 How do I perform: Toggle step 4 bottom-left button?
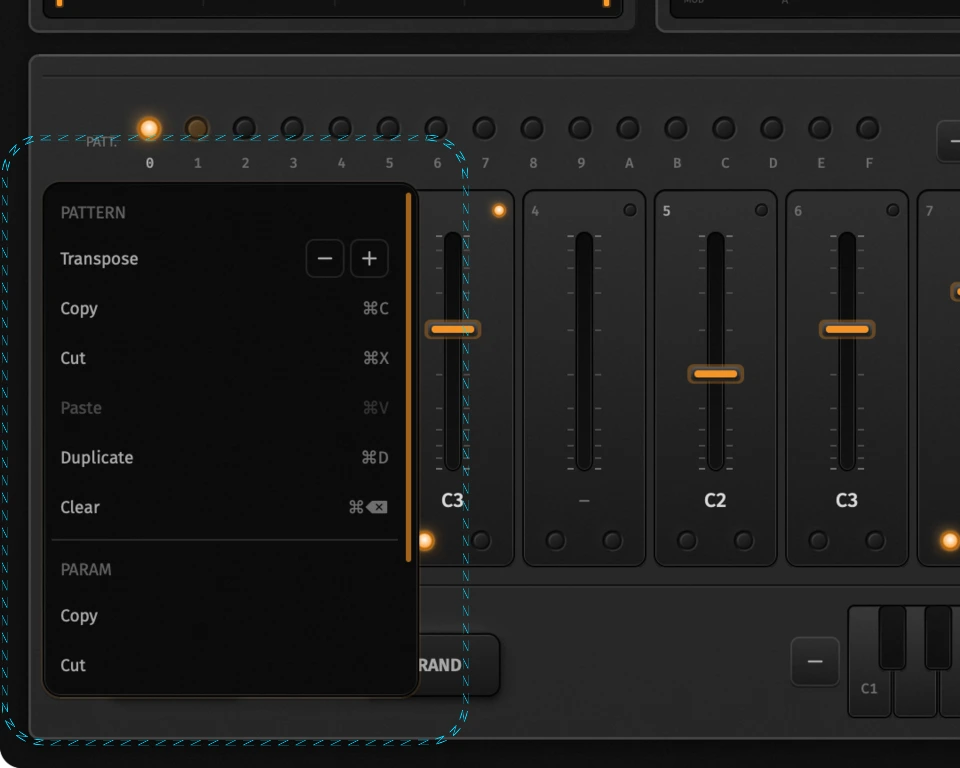click(555, 540)
